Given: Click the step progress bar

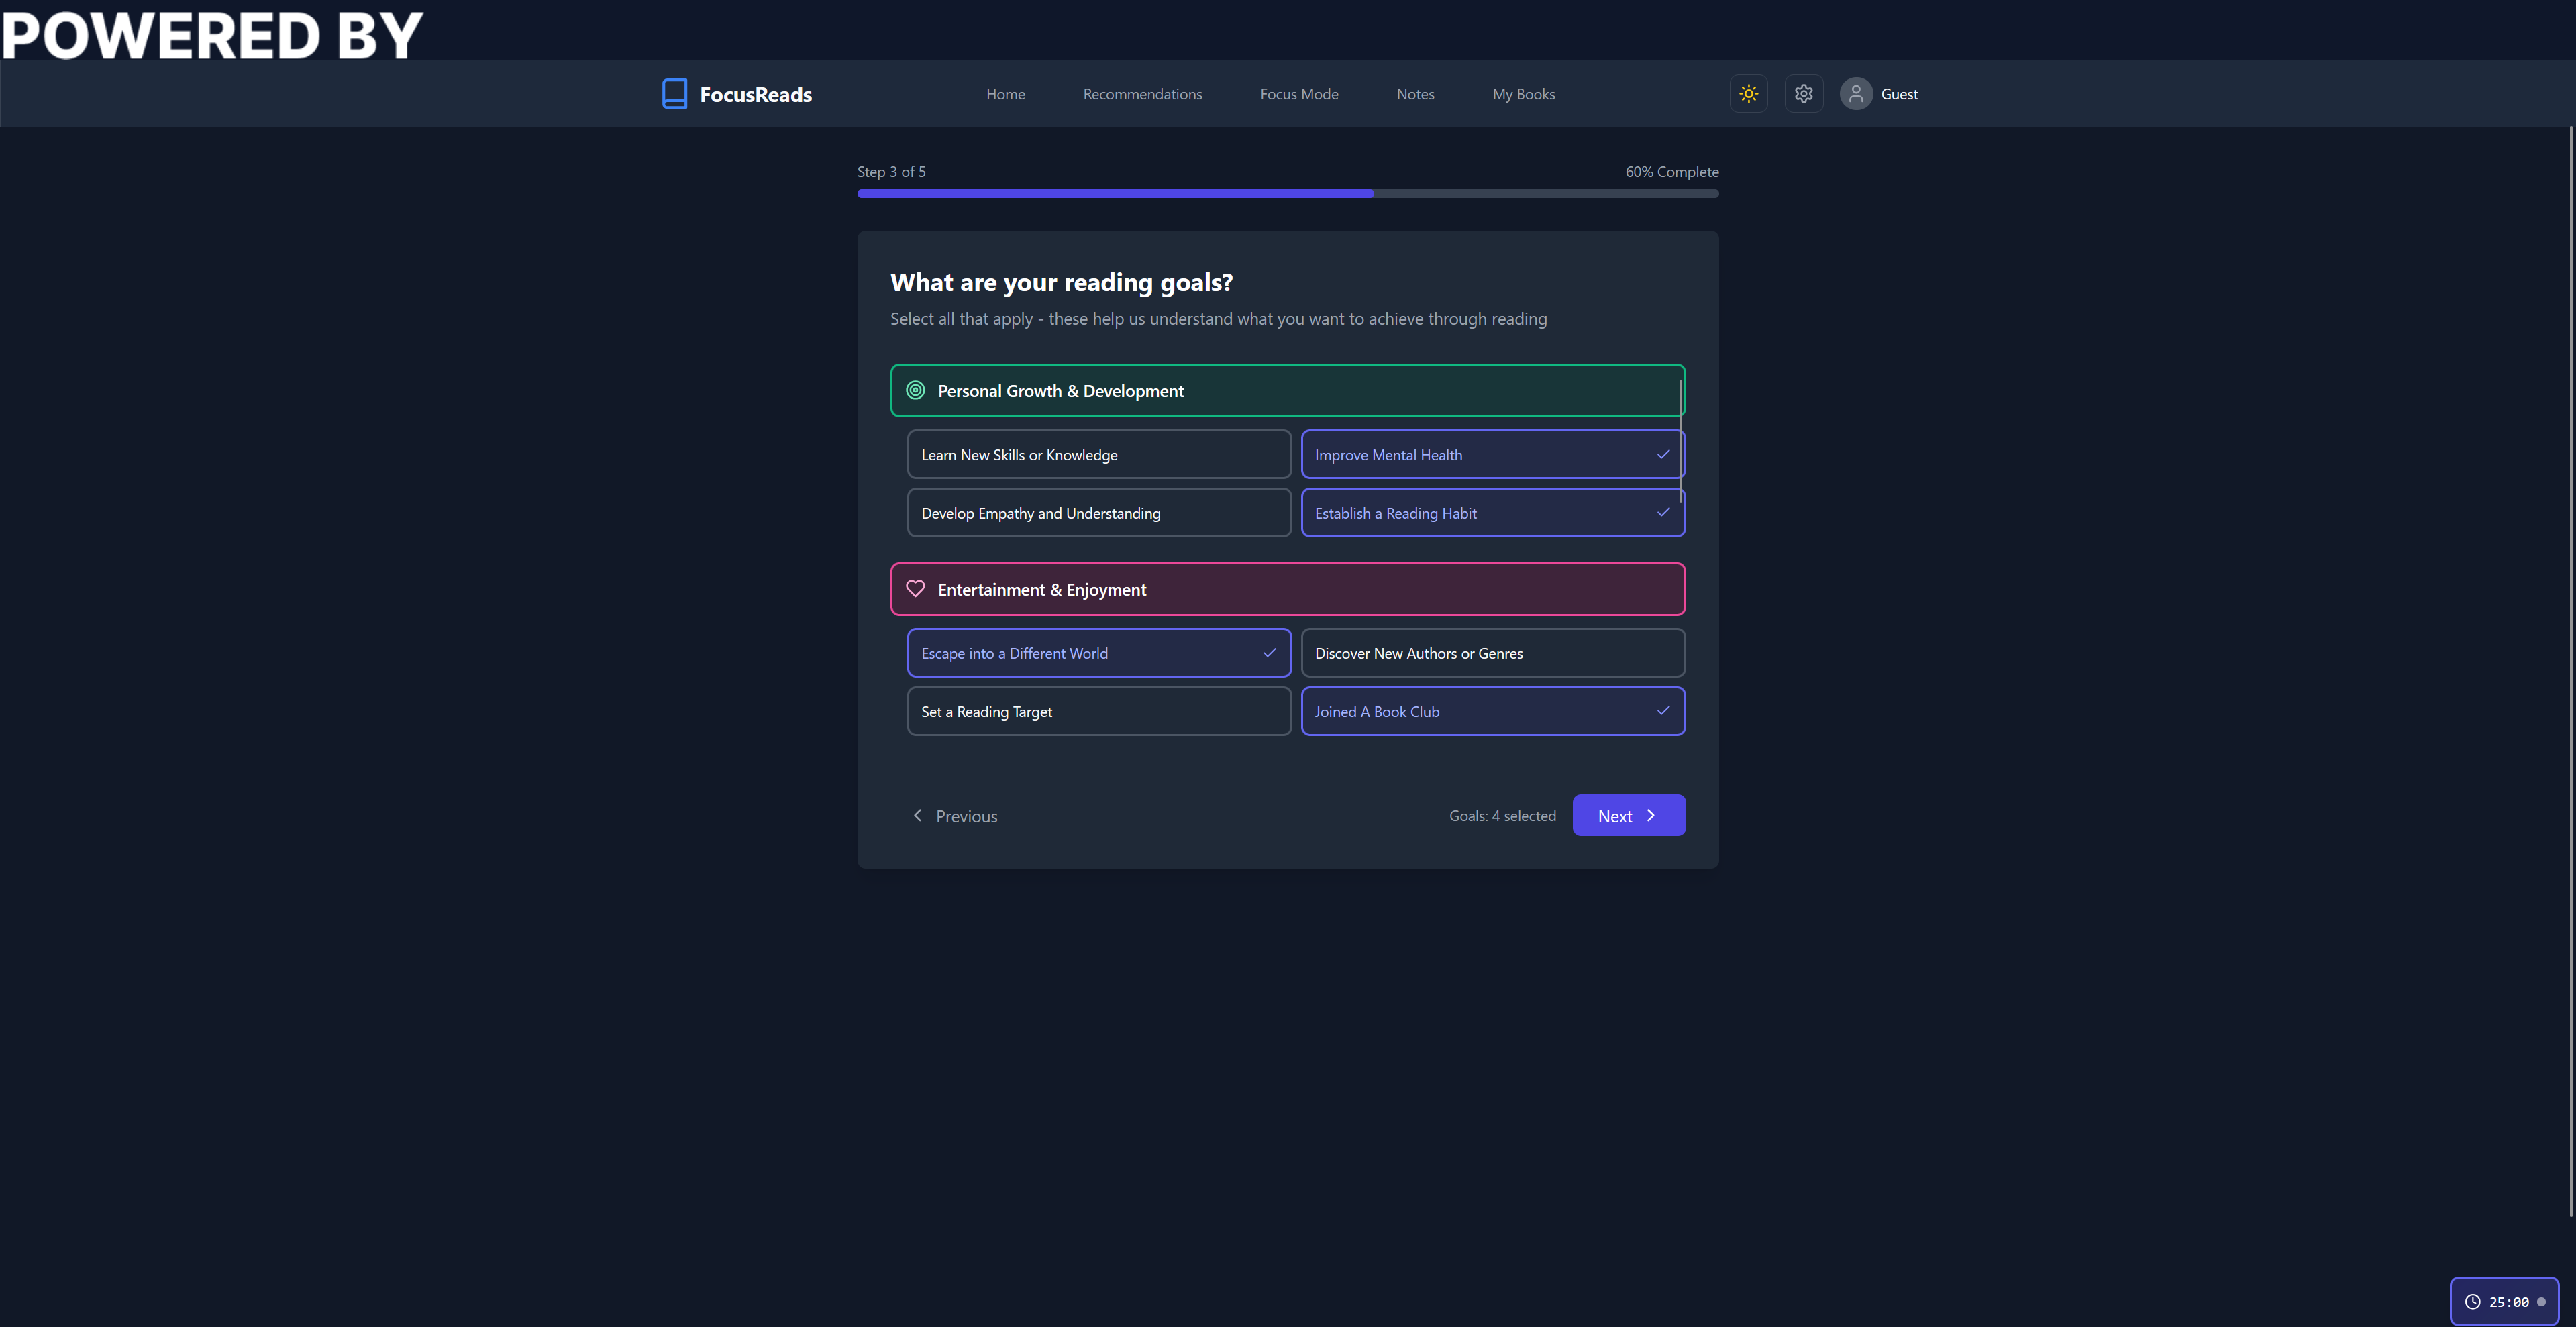Looking at the screenshot, I should click(1286, 193).
